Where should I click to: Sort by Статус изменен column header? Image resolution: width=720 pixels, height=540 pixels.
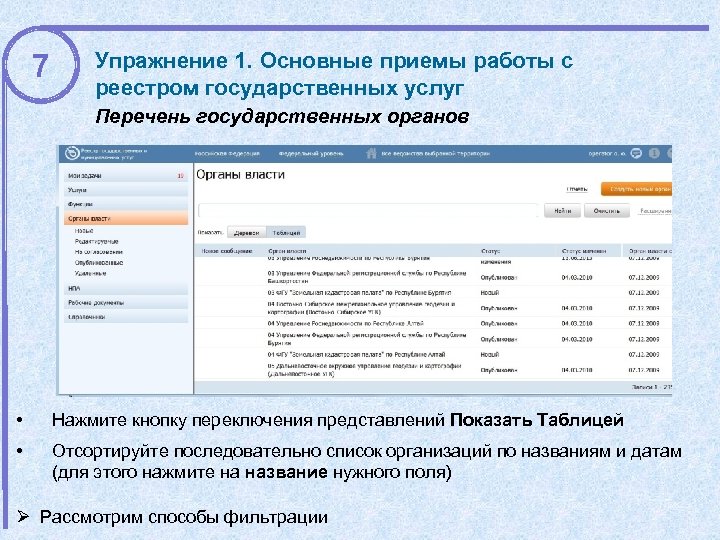(x=584, y=251)
